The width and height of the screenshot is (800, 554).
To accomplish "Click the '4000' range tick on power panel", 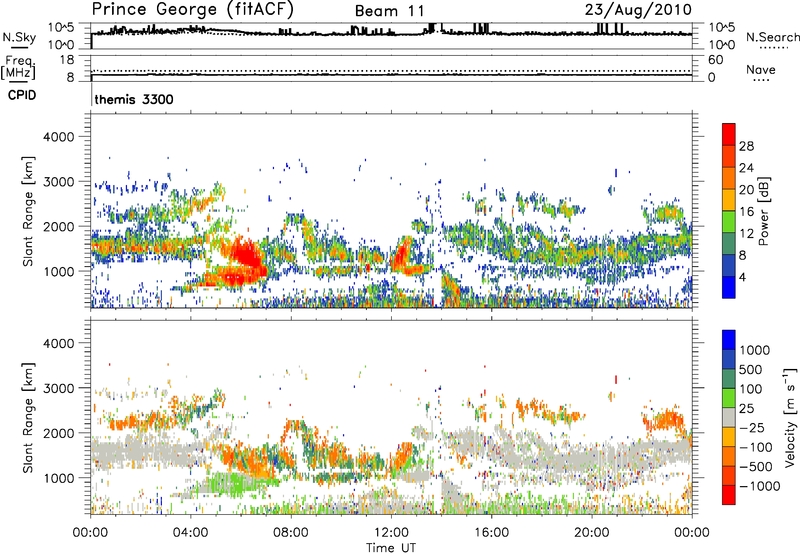I will (58, 137).
